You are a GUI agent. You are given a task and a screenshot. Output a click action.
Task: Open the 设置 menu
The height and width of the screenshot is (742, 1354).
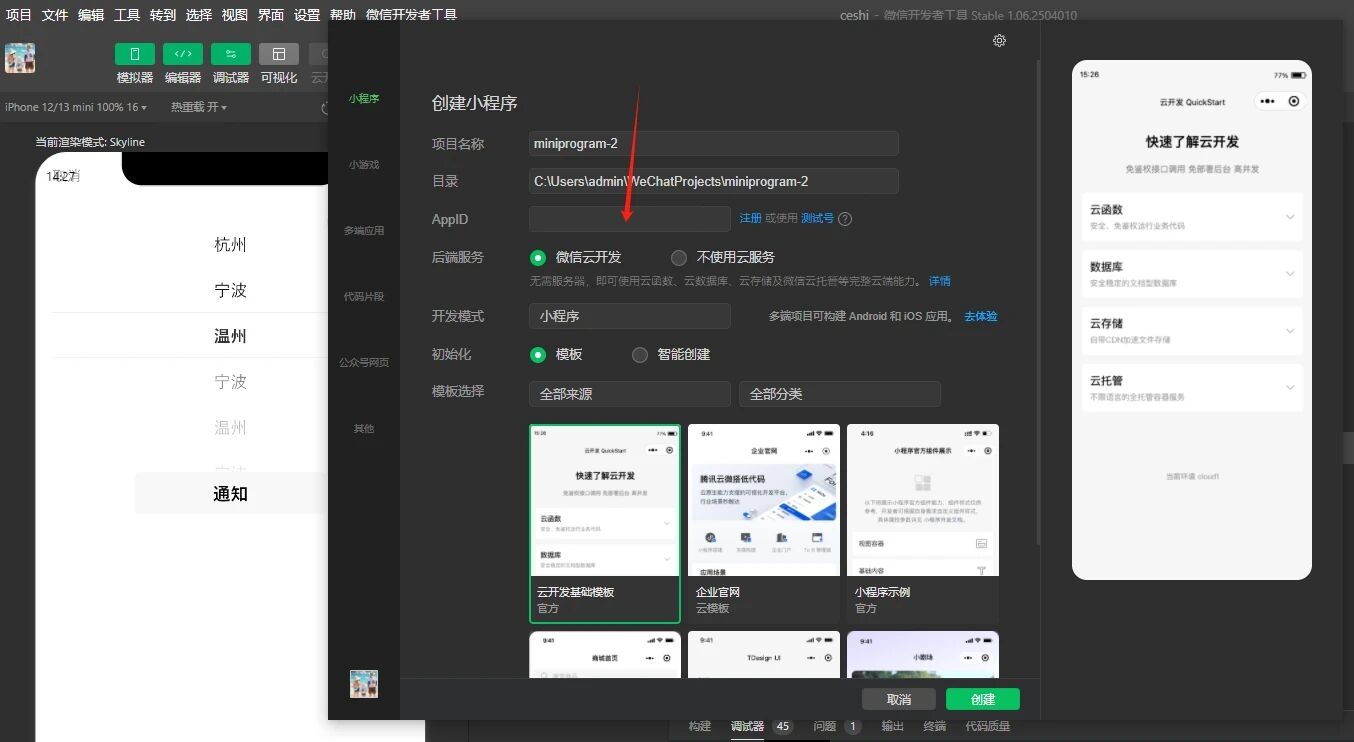pyautogui.click(x=307, y=15)
